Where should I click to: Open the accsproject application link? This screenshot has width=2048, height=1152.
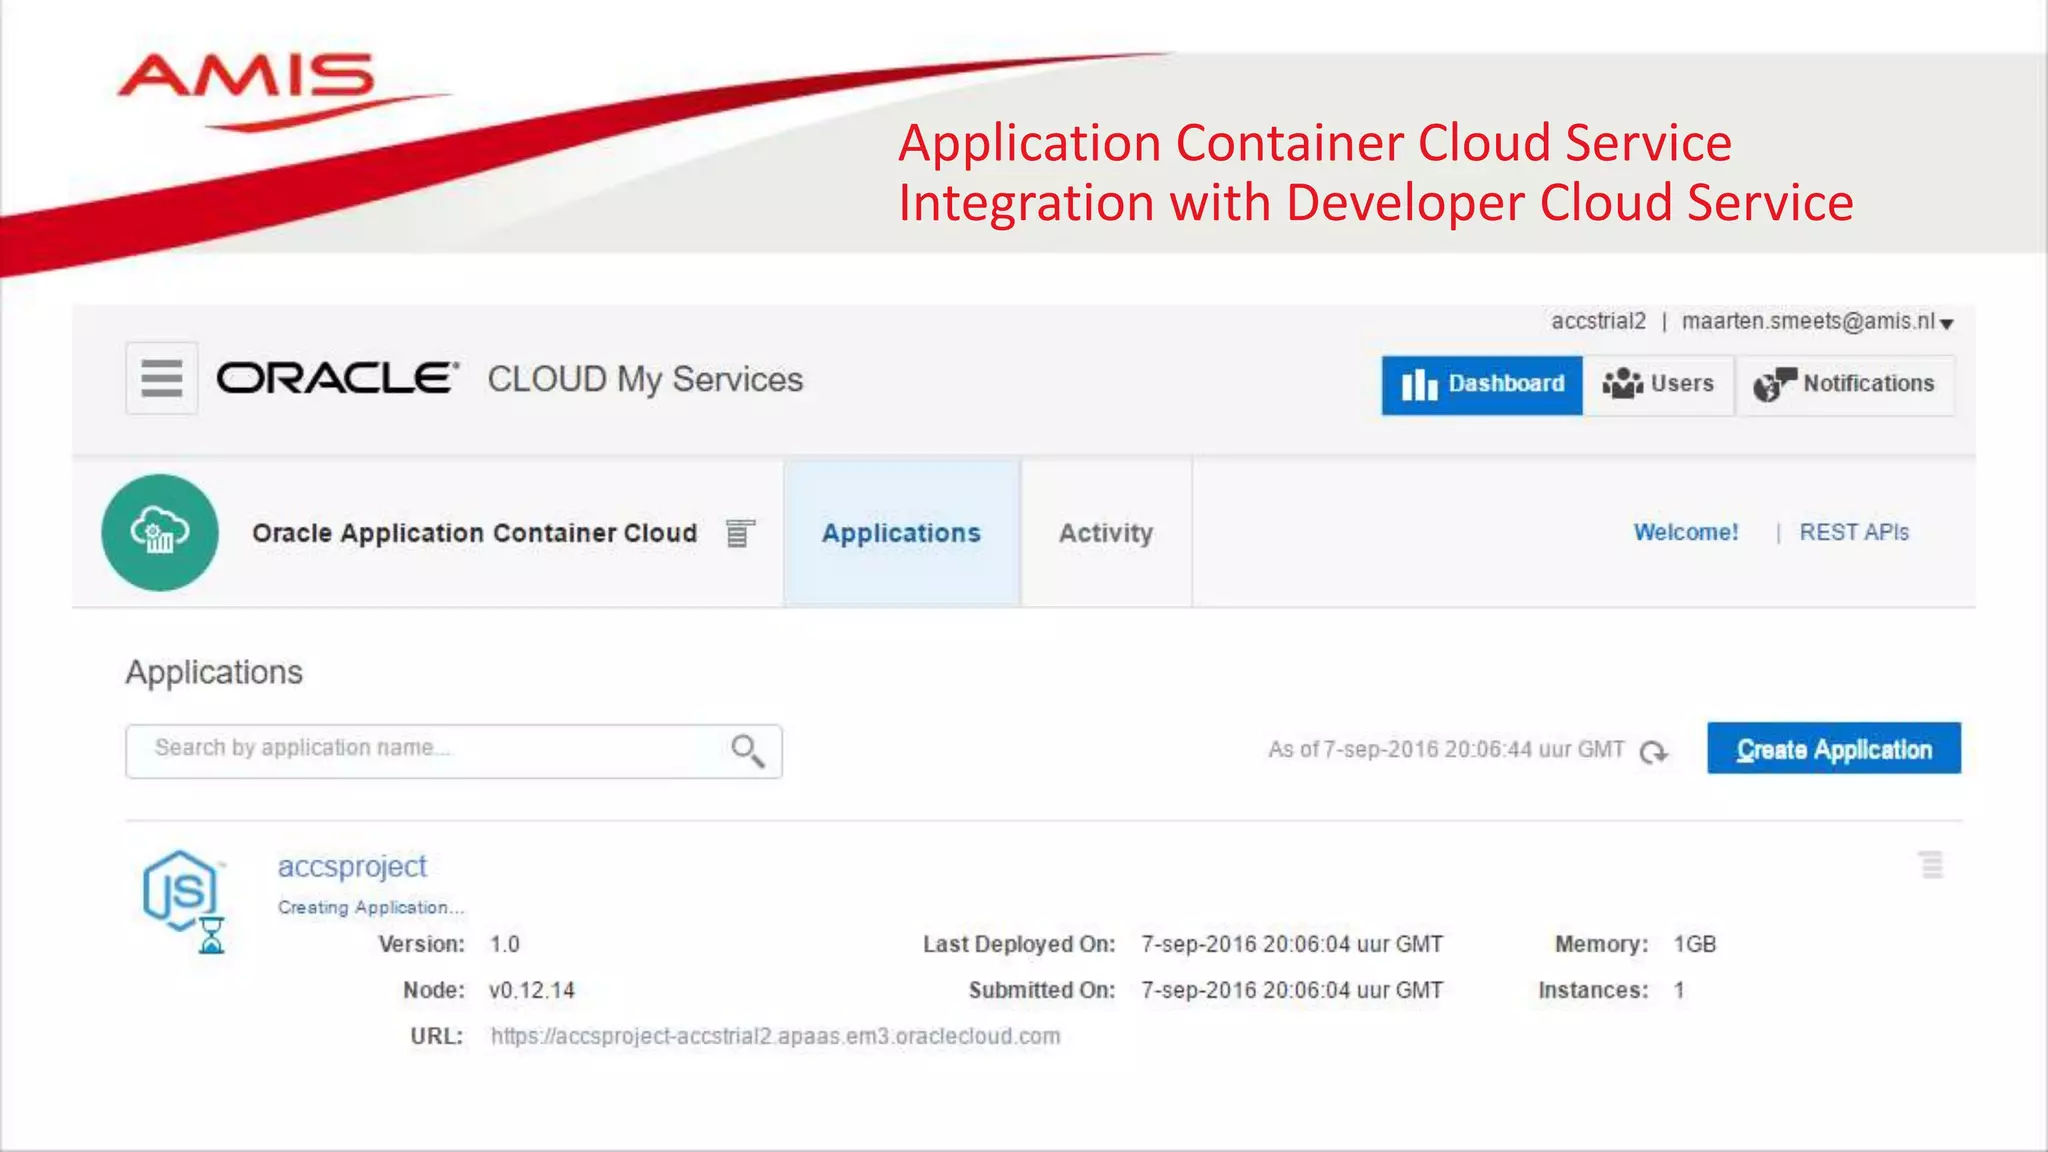pyautogui.click(x=352, y=866)
